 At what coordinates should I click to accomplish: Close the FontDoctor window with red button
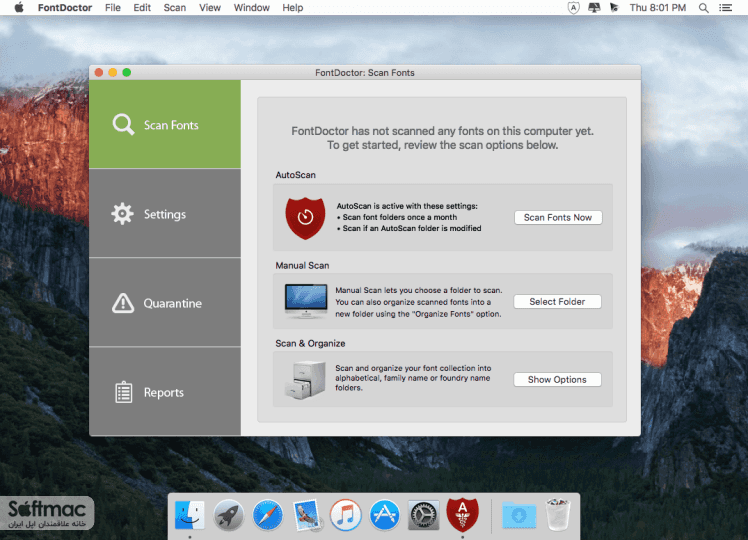point(99,73)
